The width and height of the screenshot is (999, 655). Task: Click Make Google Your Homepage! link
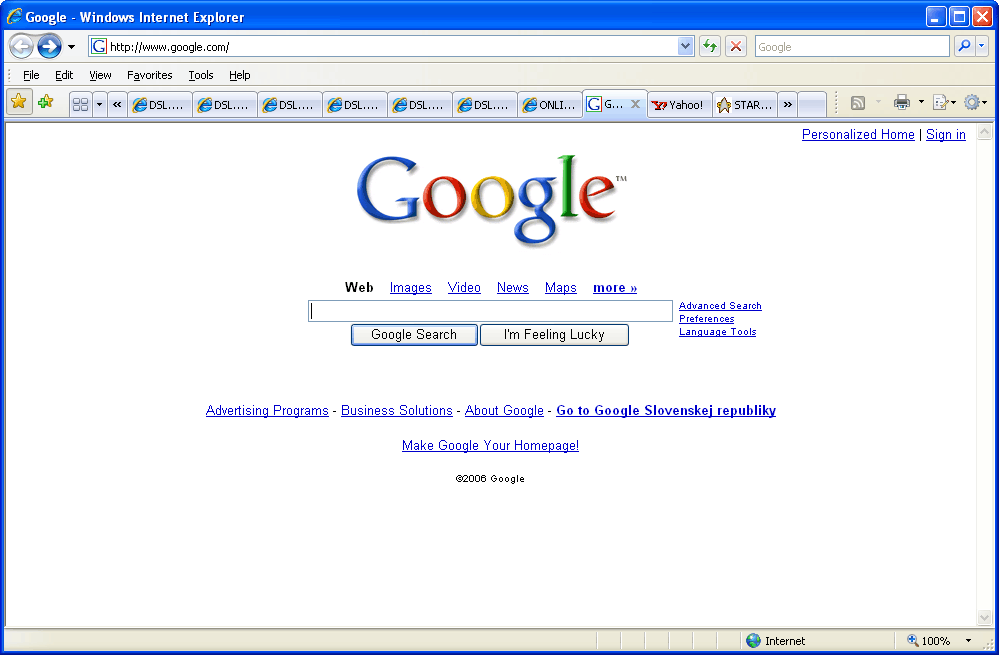click(490, 445)
